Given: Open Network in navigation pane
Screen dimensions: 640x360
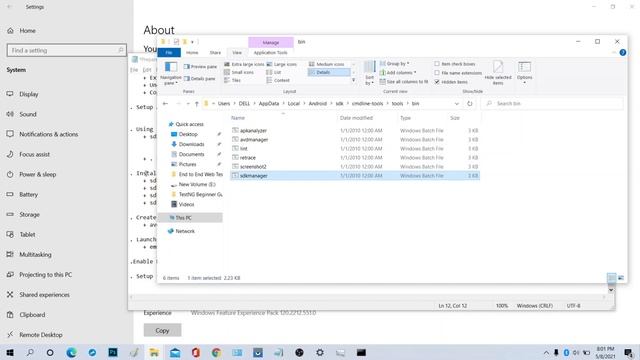Looking at the screenshot, I should 185,231.
